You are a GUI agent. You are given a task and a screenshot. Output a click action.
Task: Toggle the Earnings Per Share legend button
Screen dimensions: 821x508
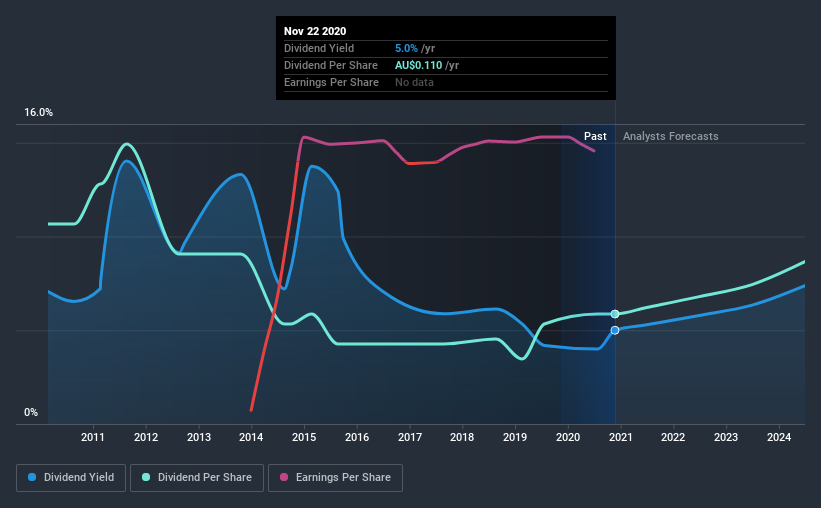tap(335, 478)
